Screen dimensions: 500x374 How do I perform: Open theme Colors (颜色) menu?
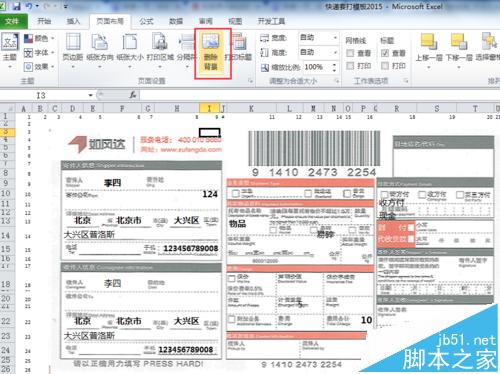pyautogui.click(x=40, y=39)
